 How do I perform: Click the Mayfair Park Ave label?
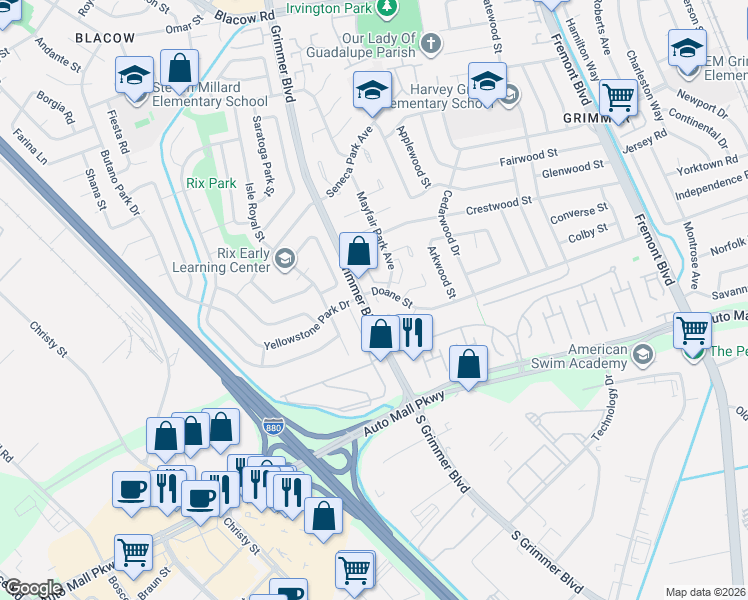pos(375,230)
